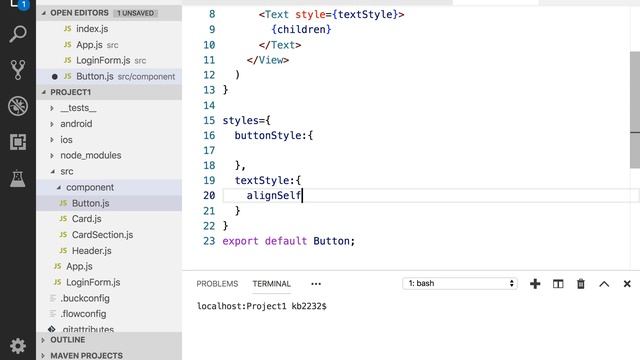Click the alignSelf text on line 20
Viewport: 640px width, 360px height.
pos(273,196)
